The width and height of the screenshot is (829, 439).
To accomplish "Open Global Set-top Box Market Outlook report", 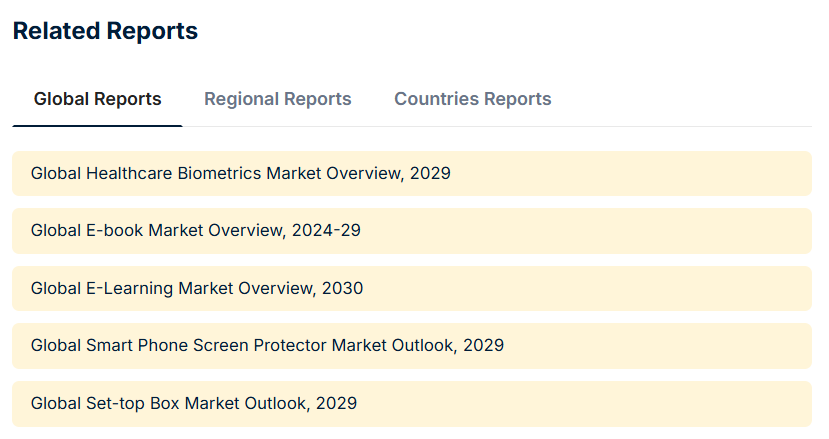I will 193,403.
